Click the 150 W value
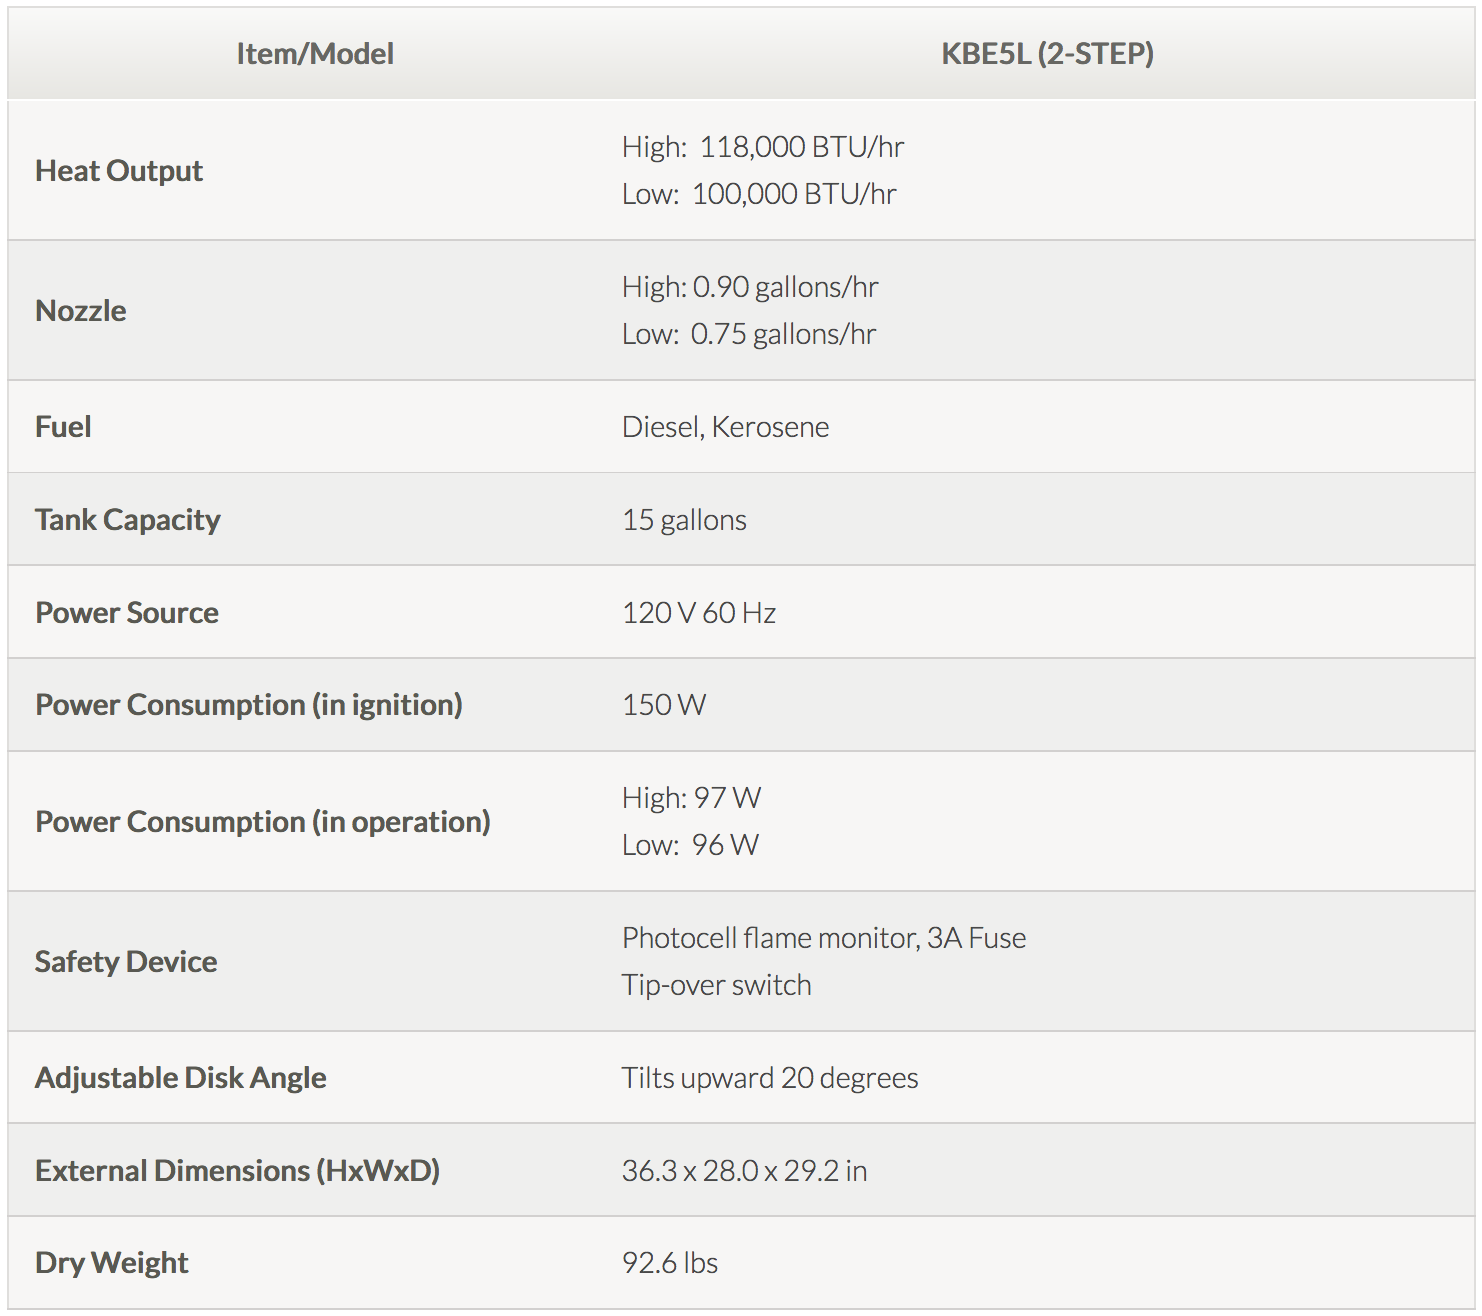Image resolution: width=1482 pixels, height=1316 pixels. (x=664, y=705)
